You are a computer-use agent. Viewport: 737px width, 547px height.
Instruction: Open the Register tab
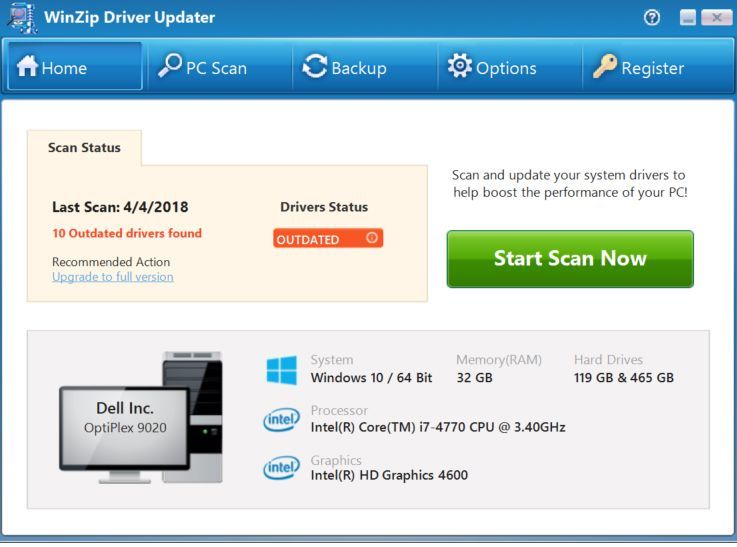coord(656,66)
